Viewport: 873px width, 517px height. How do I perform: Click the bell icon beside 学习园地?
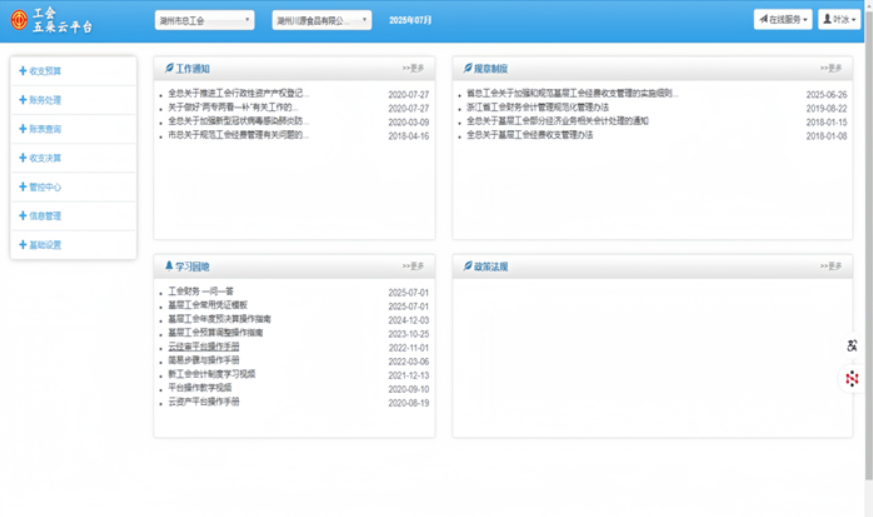[x=169, y=266]
